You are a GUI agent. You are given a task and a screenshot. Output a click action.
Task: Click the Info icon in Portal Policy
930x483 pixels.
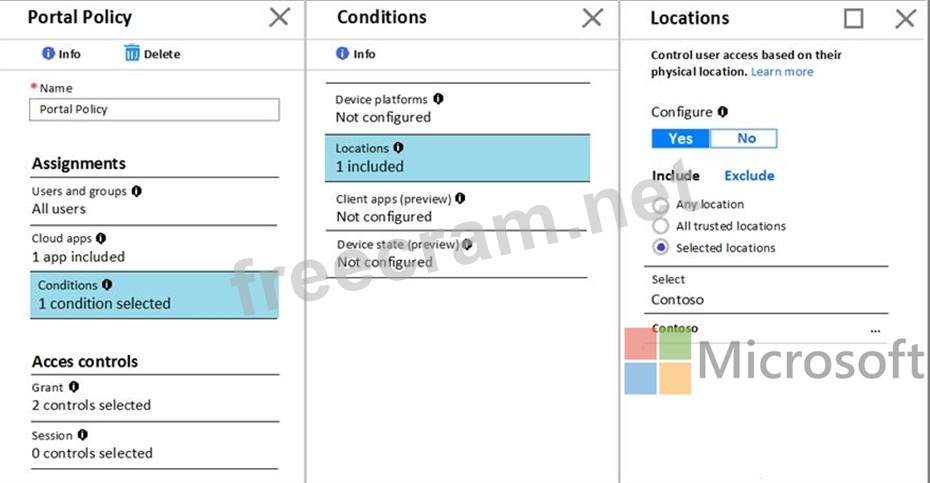click(48, 53)
